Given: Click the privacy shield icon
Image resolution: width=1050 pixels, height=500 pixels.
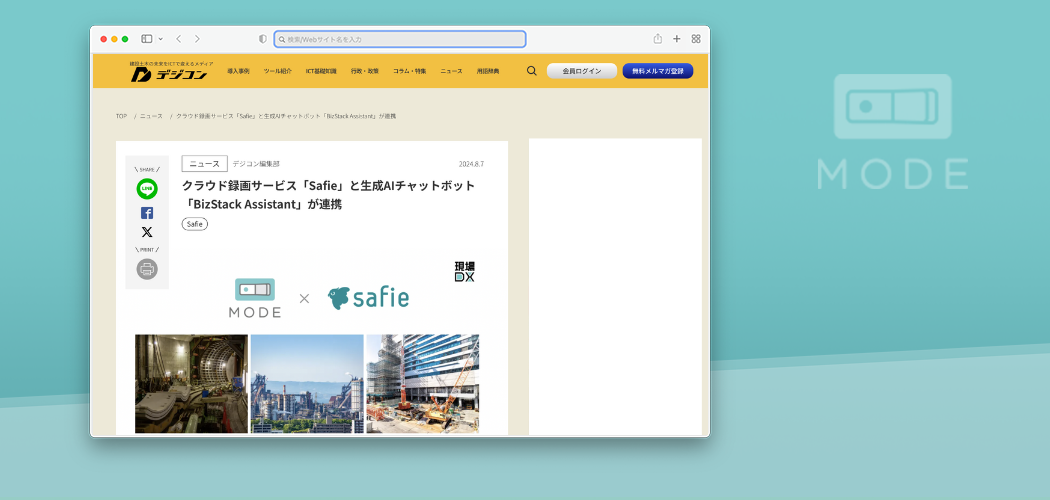Looking at the screenshot, I should coord(263,39).
